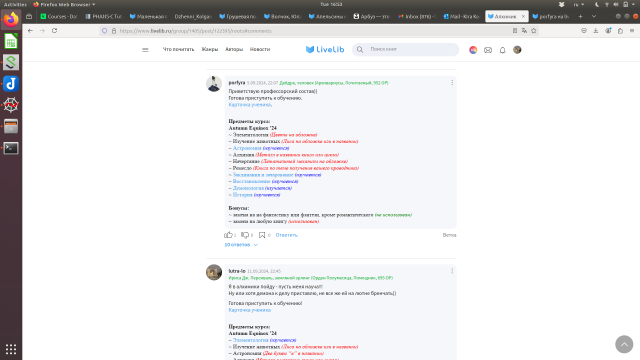Open 'Авторы' menu item
Viewport: 640px width, 360px height.
point(234,49)
